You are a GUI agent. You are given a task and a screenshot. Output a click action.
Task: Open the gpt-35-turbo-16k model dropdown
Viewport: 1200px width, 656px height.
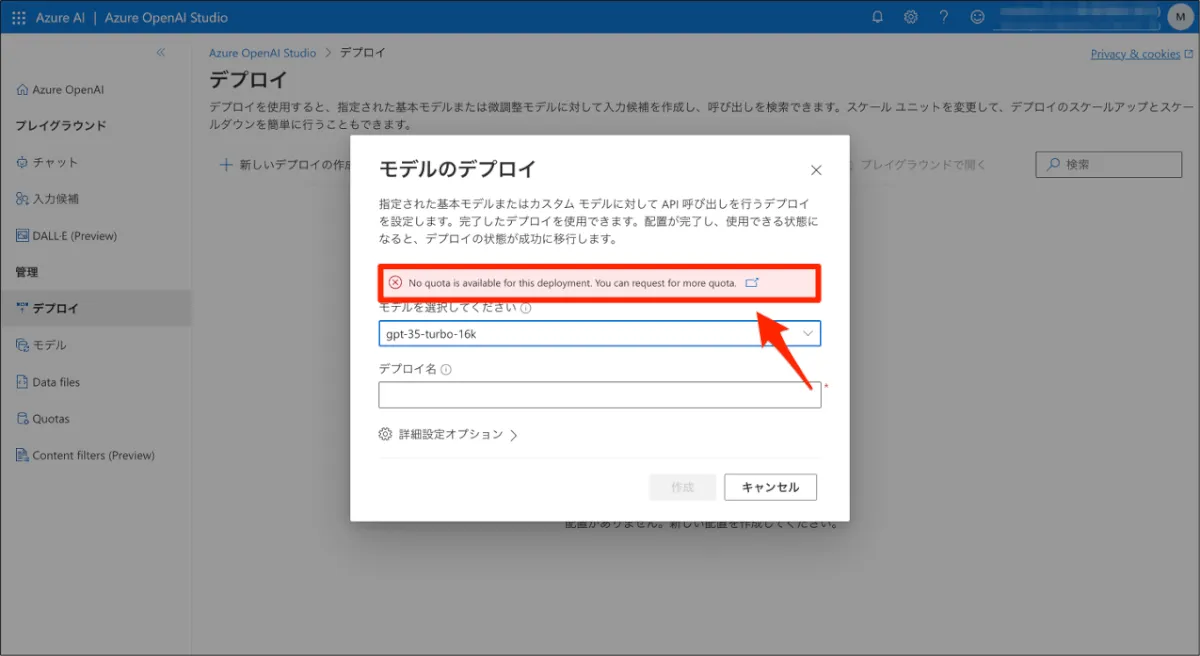[600, 333]
